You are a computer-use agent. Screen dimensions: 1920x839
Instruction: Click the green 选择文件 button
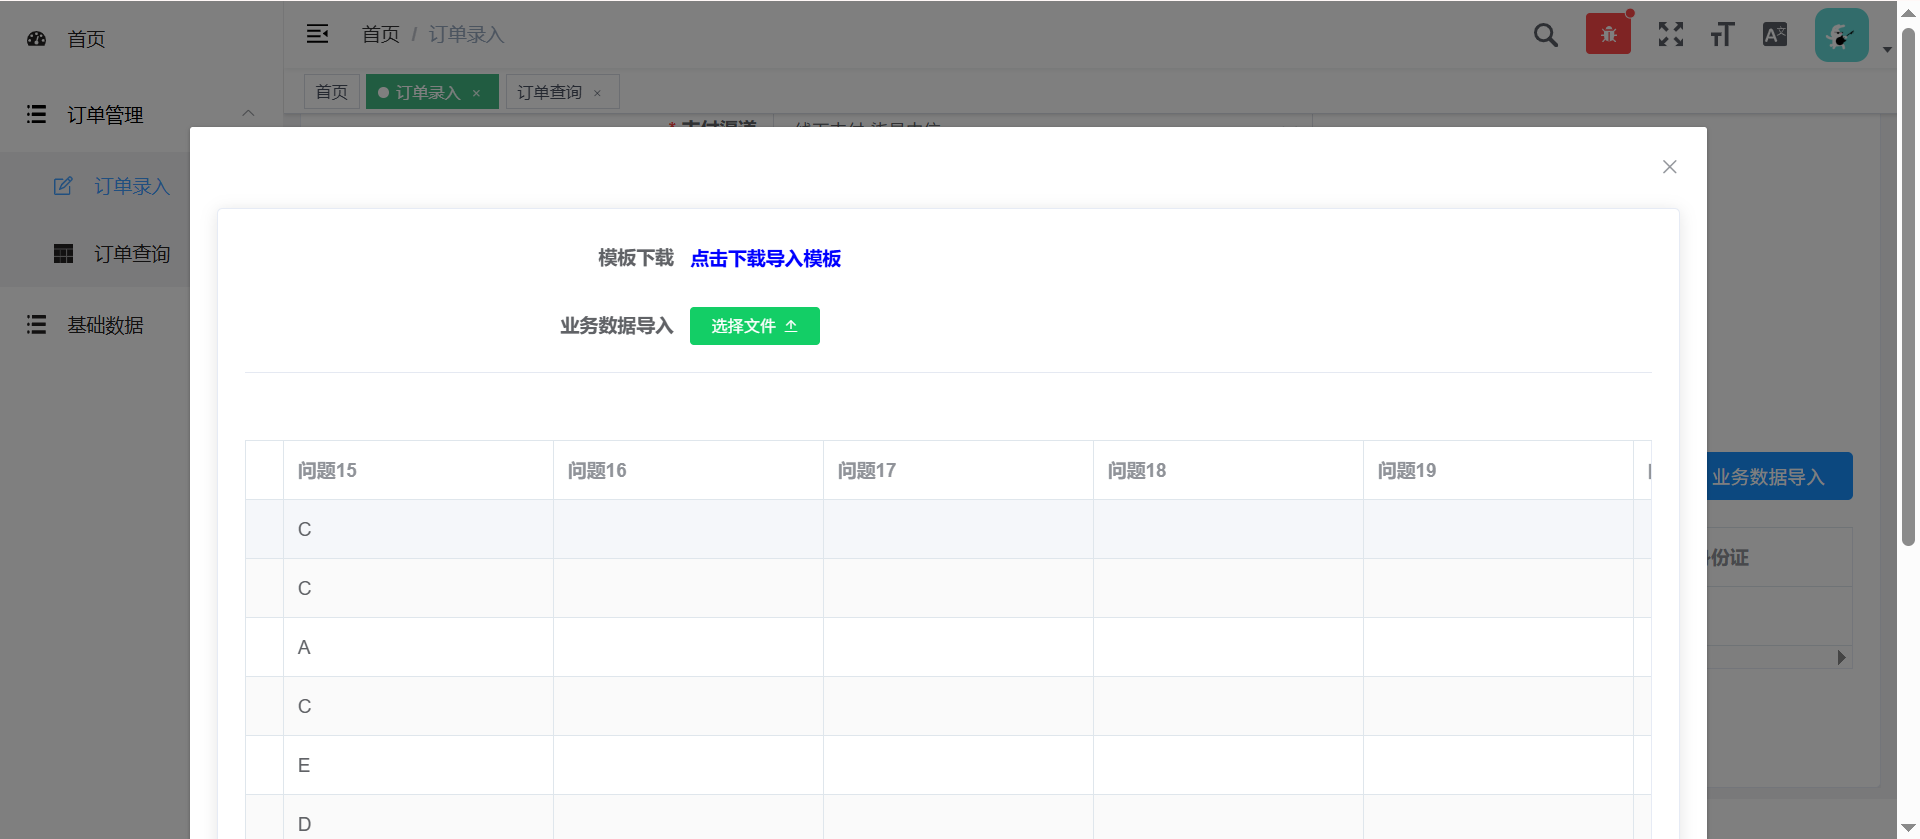[755, 326]
